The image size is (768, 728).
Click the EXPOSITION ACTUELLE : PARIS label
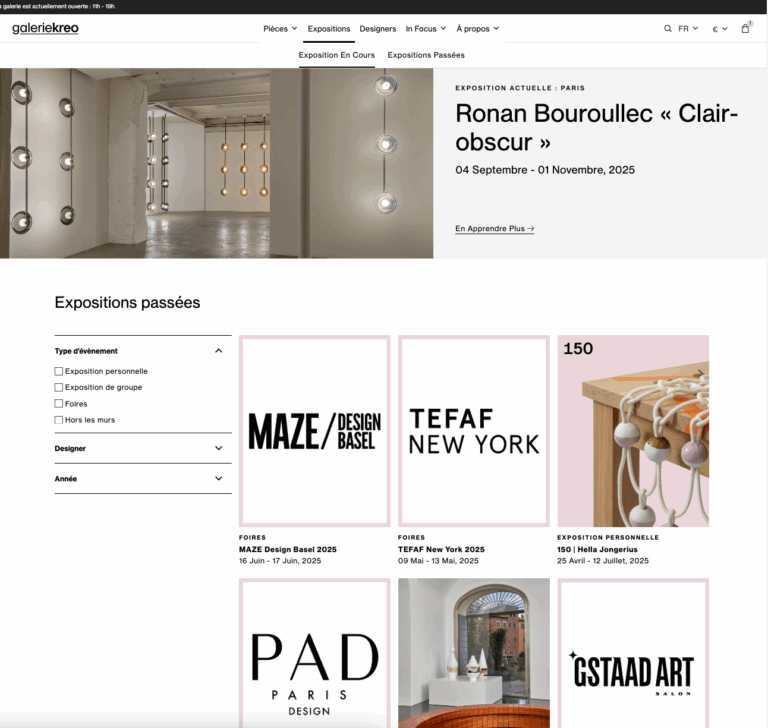(x=520, y=88)
